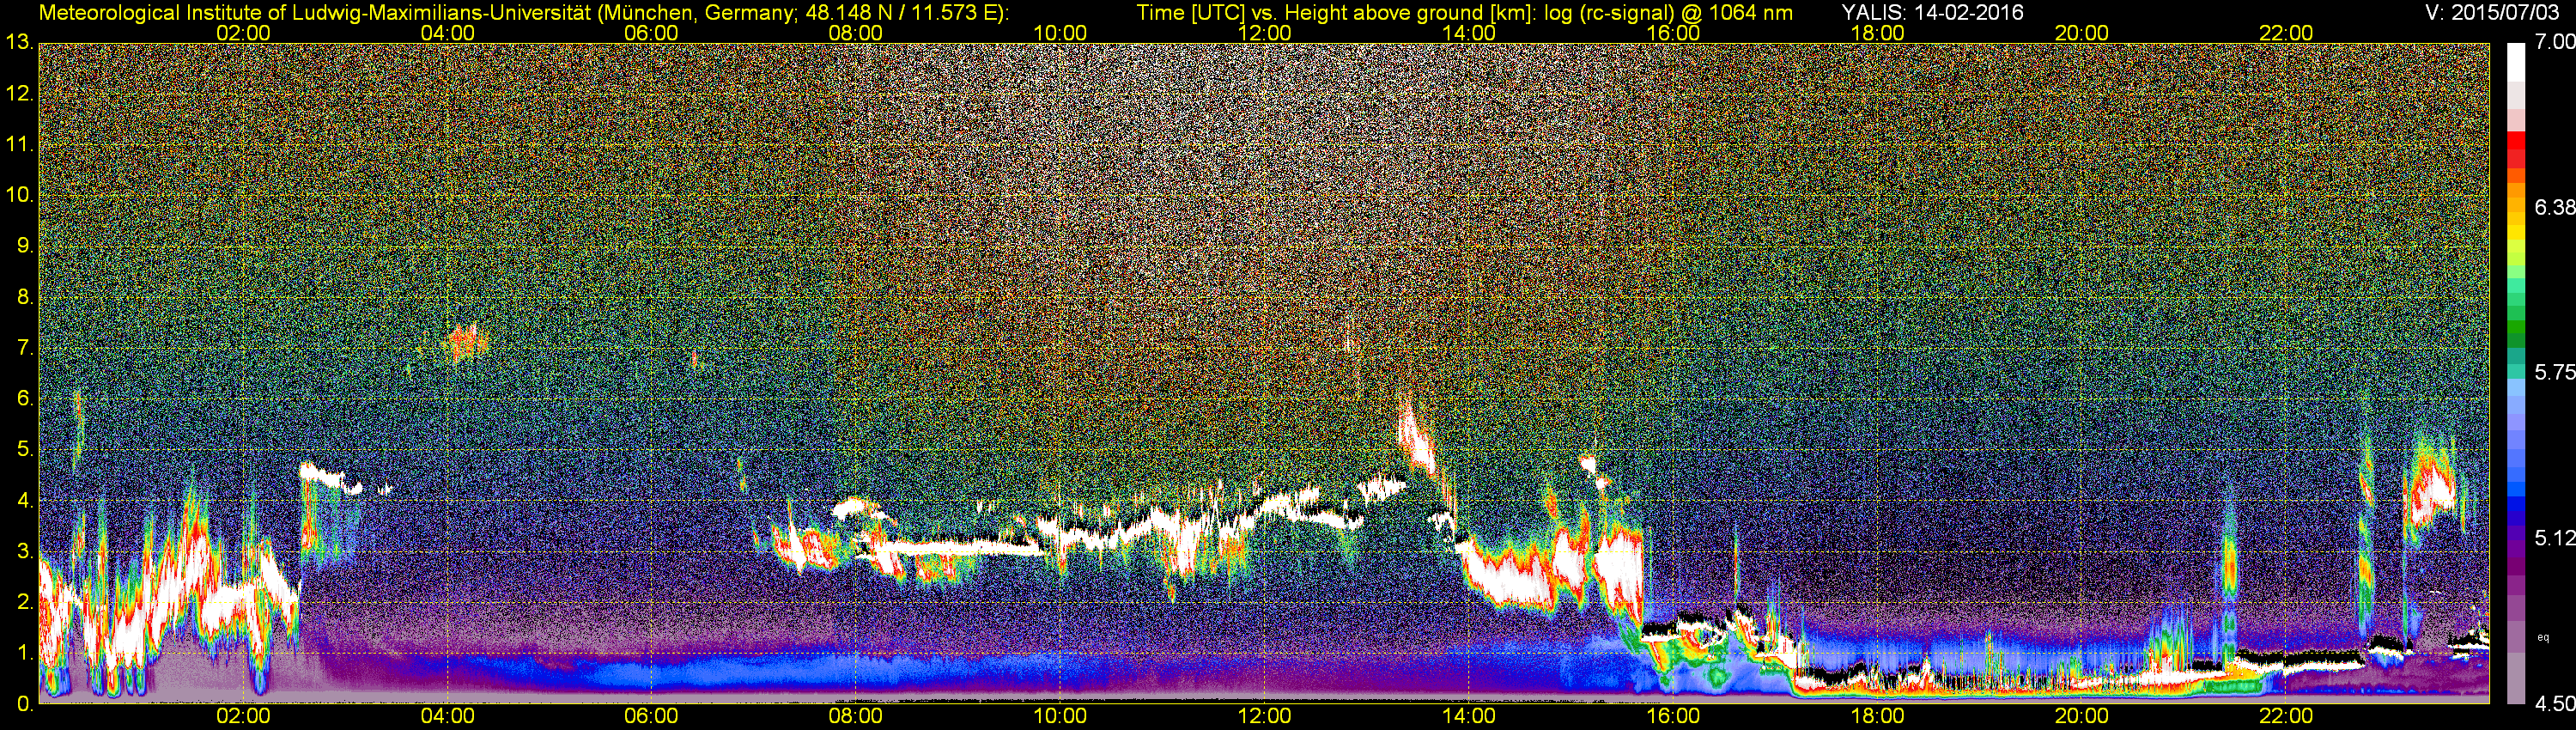Click the 5.12 colorbar value

[x=2554, y=538]
